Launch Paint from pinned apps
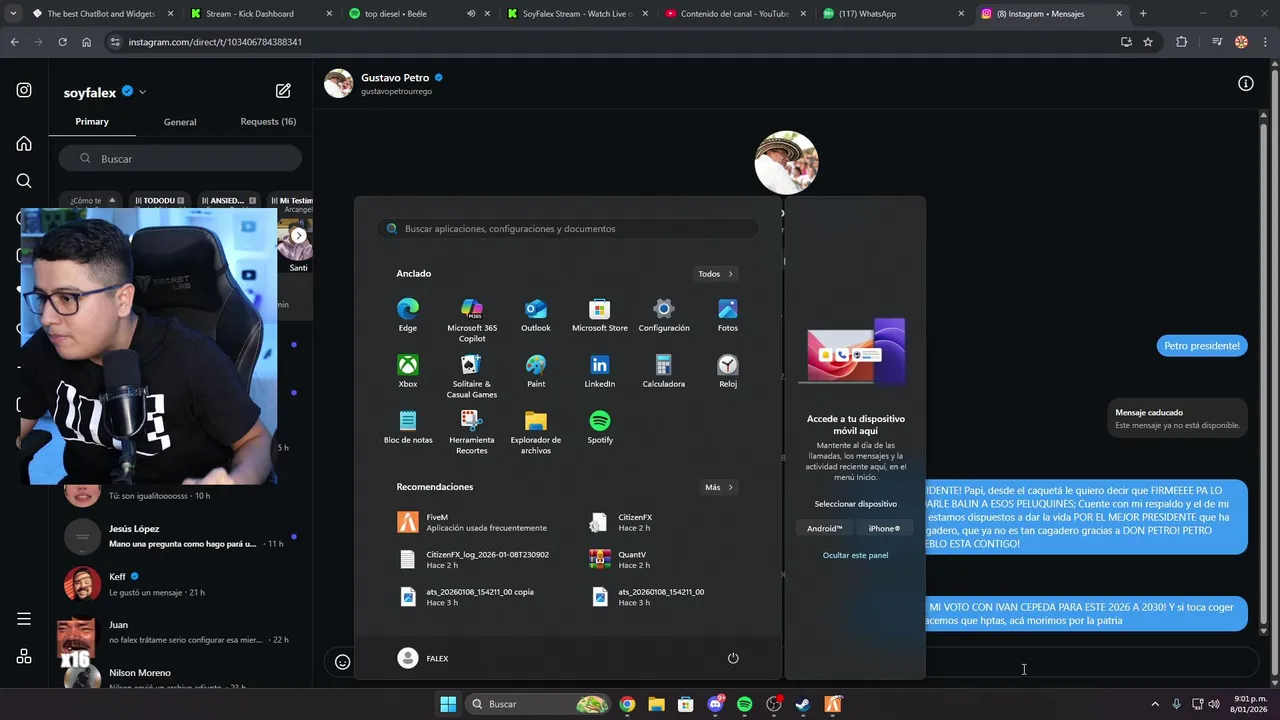Screen dimensions: 1280x720 (536, 371)
